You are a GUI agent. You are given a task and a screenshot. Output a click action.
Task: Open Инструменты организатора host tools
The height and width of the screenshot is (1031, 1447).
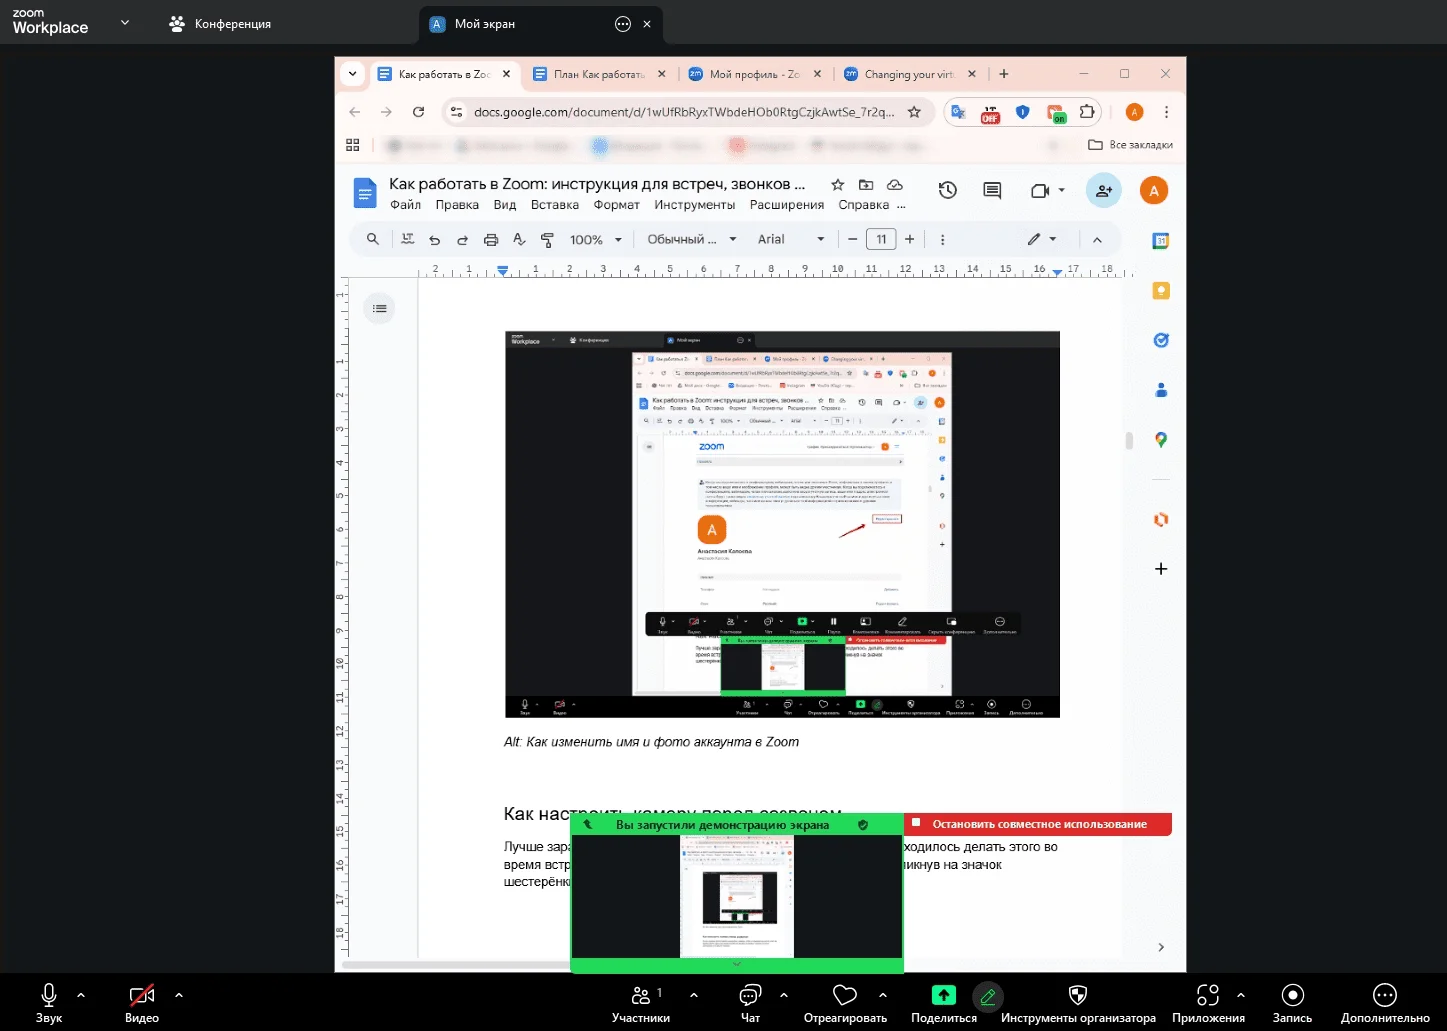1078,1002
